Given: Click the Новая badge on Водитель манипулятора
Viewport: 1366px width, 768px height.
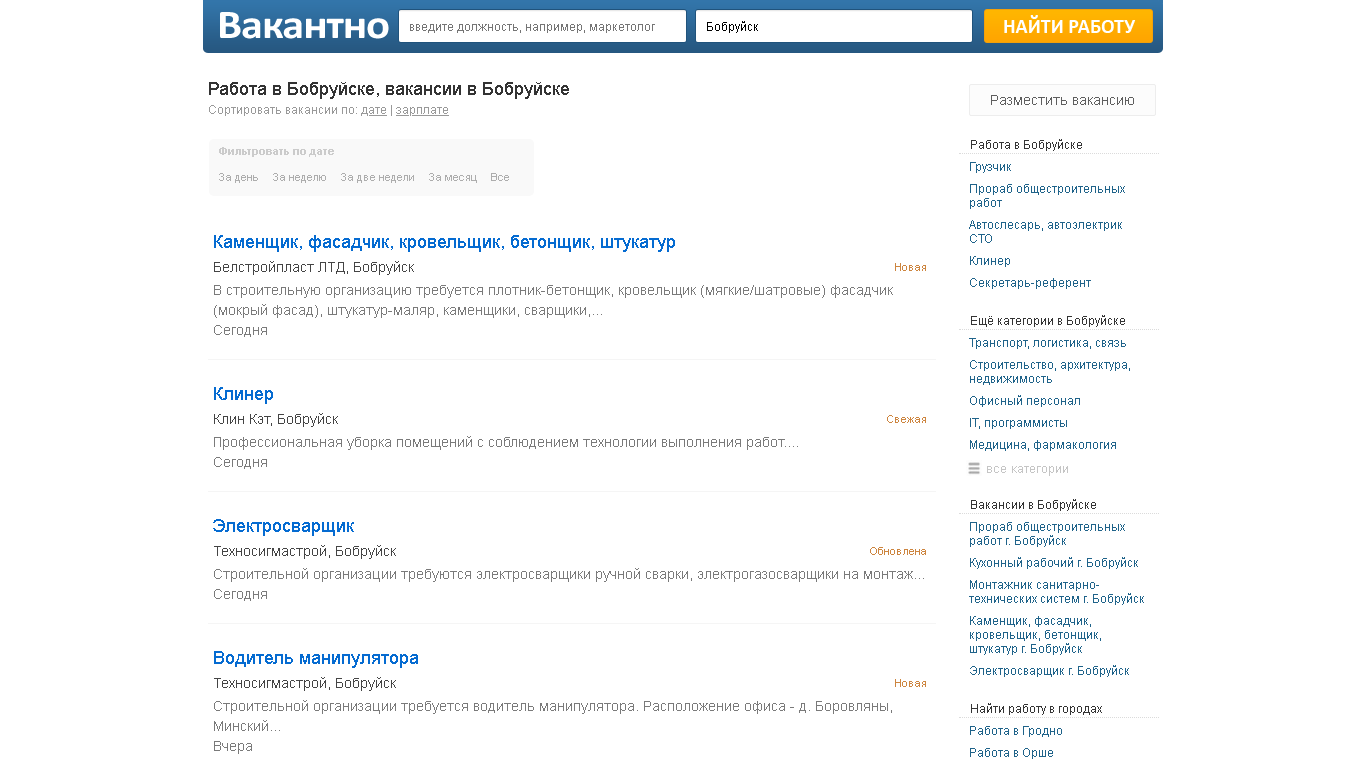Looking at the screenshot, I should click(x=910, y=683).
